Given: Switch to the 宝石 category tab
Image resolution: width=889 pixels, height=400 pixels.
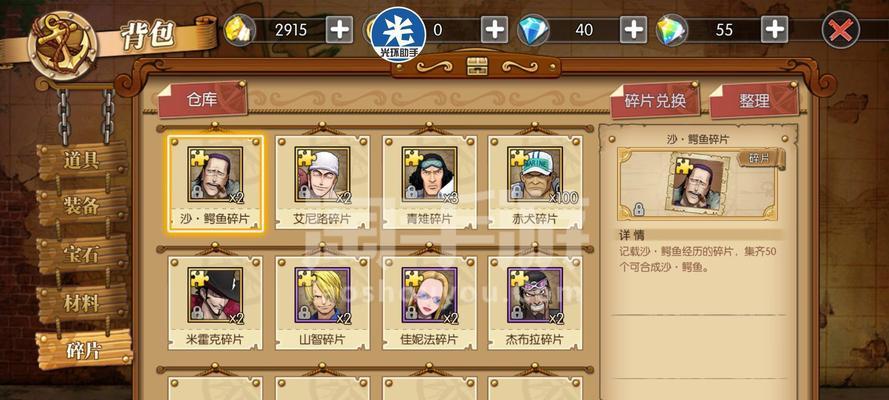Looking at the screenshot, I should click(x=82, y=255).
